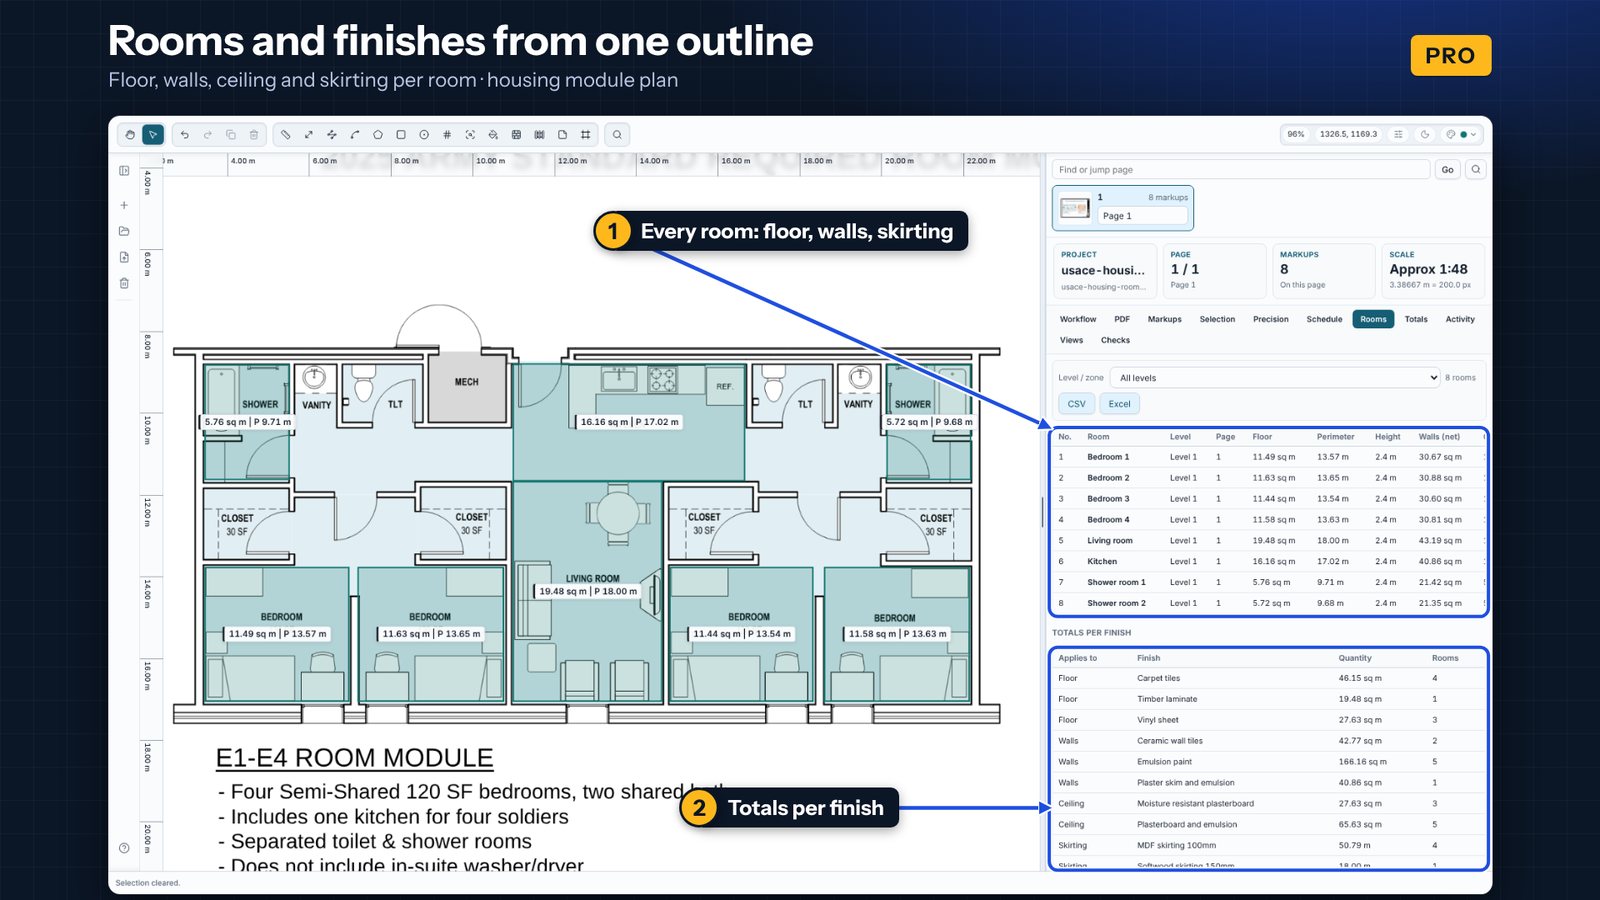Click the search icon next to Go
1600x900 pixels.
(x=1476, y=170)
